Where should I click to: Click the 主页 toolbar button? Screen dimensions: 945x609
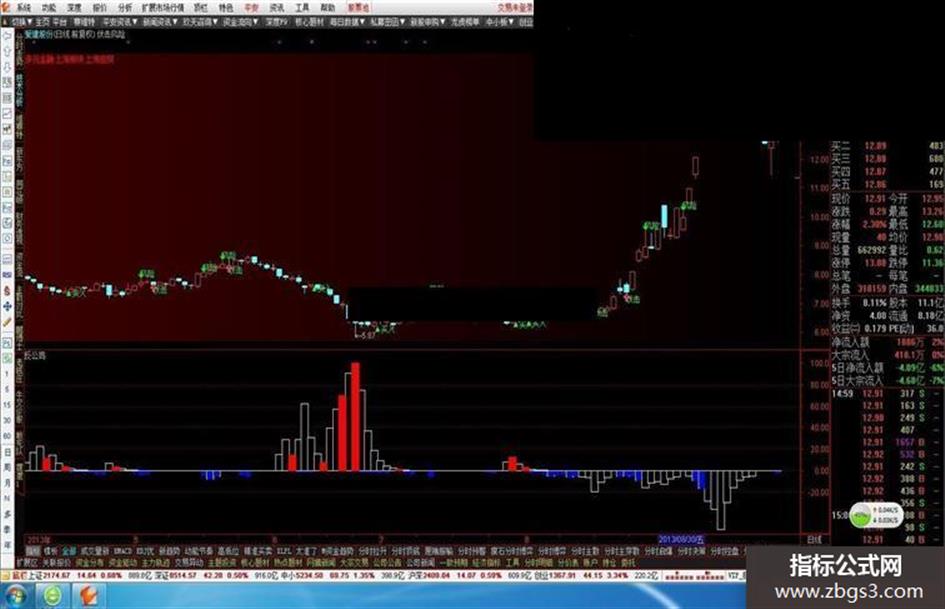point(42,22)
